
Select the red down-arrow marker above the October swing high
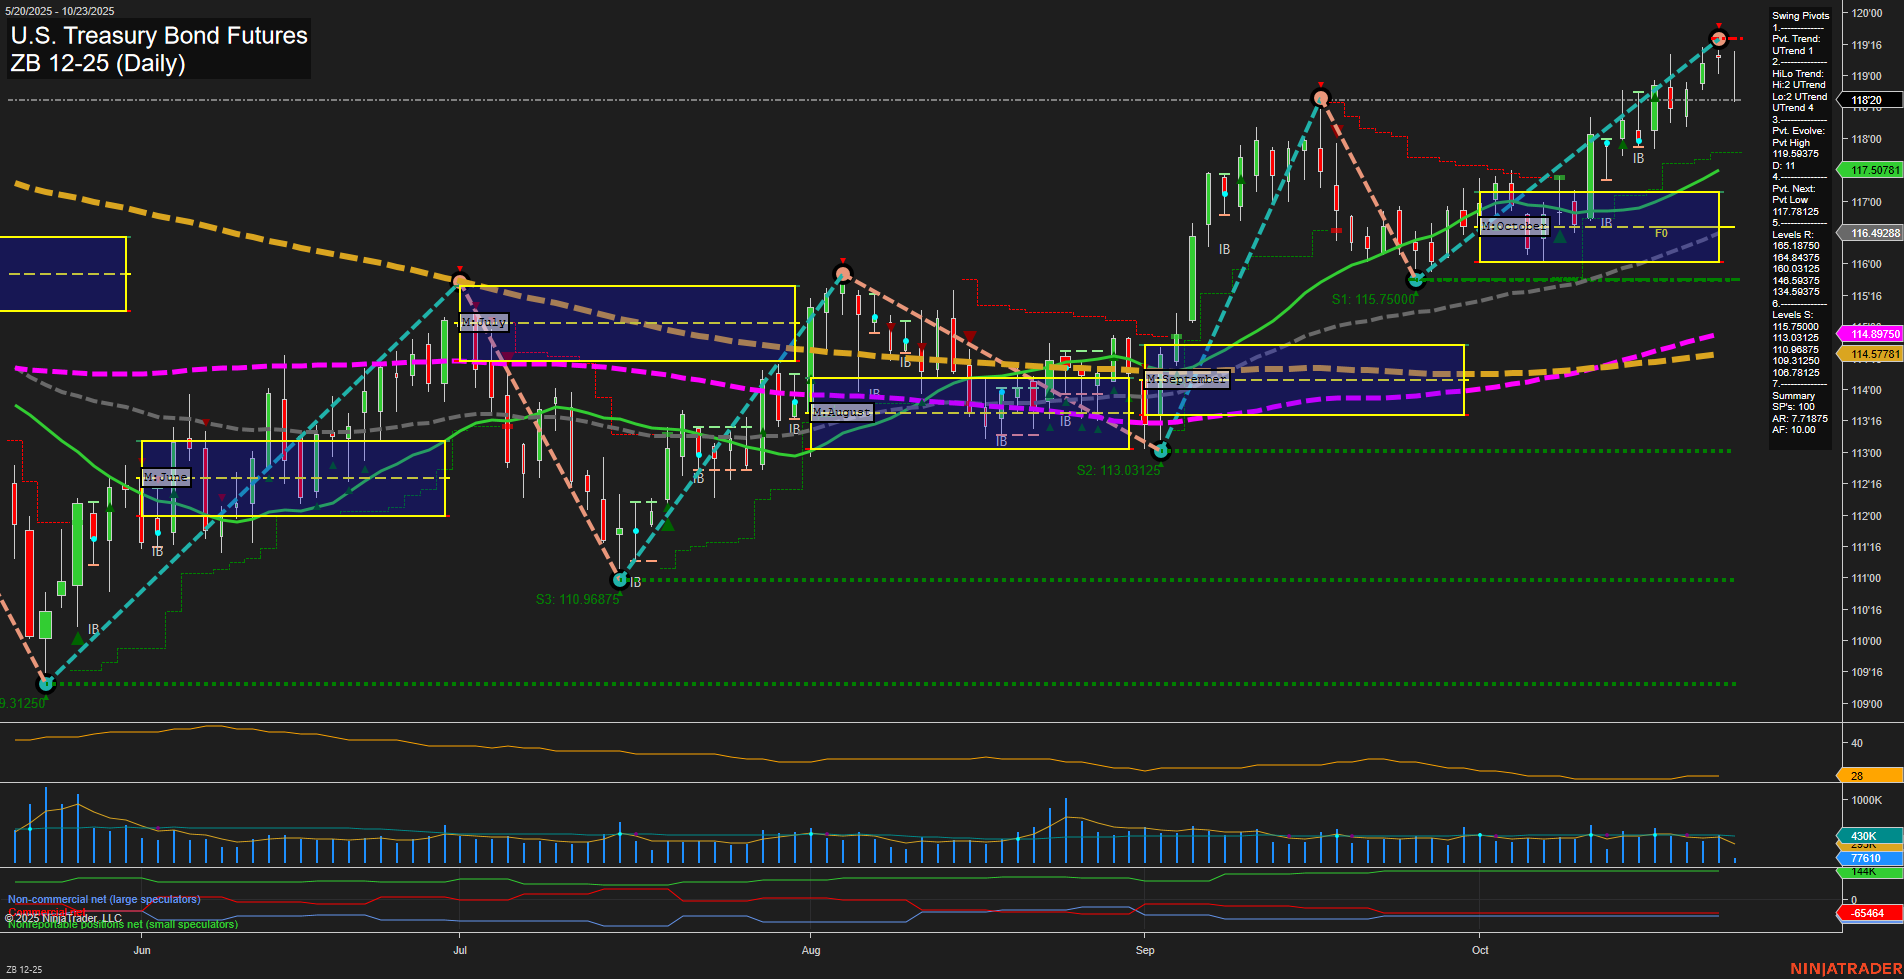point(1719,25)
